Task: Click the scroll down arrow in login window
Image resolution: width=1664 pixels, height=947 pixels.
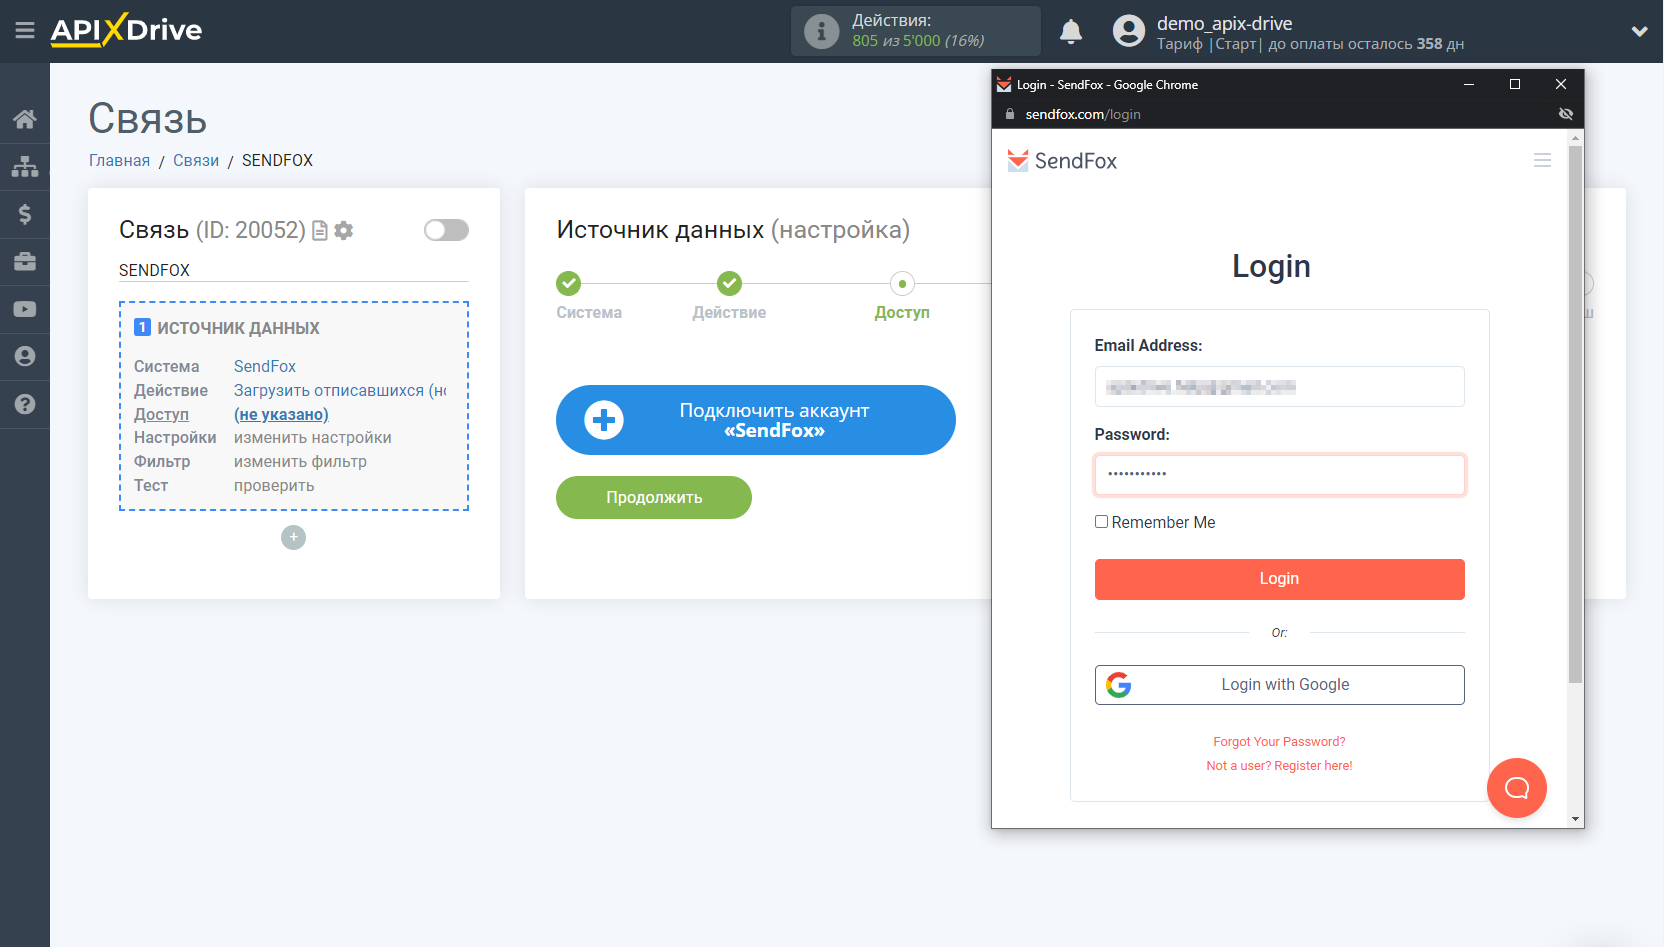Action: point(1575,819)
